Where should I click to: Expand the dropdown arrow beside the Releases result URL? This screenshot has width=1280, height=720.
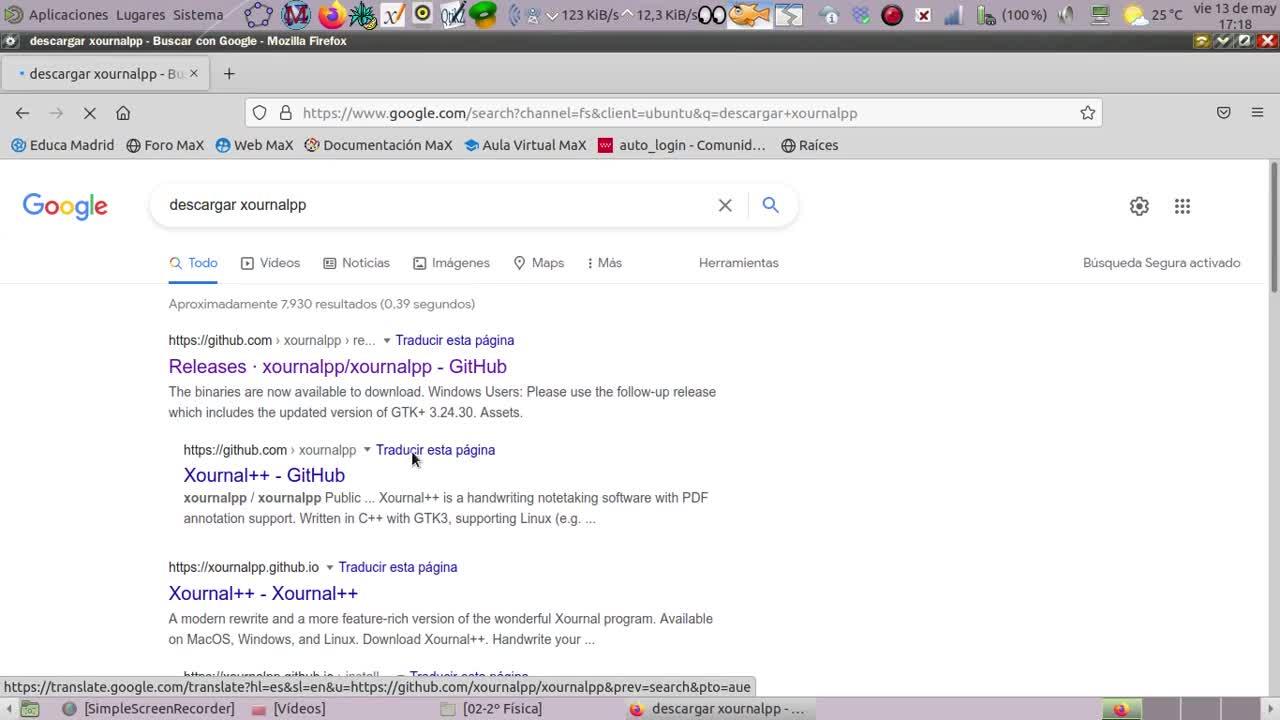[387, 341]
